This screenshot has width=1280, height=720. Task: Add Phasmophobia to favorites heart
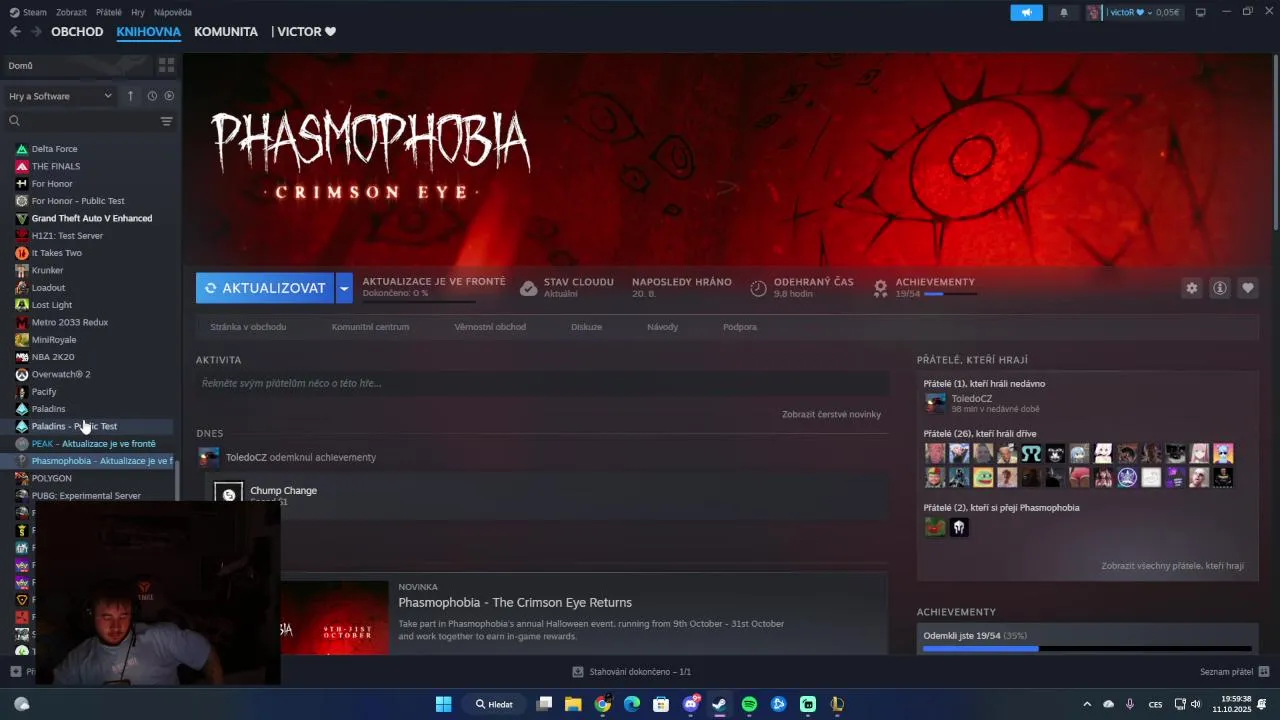pyautogui.click(x=1248, y=288)
